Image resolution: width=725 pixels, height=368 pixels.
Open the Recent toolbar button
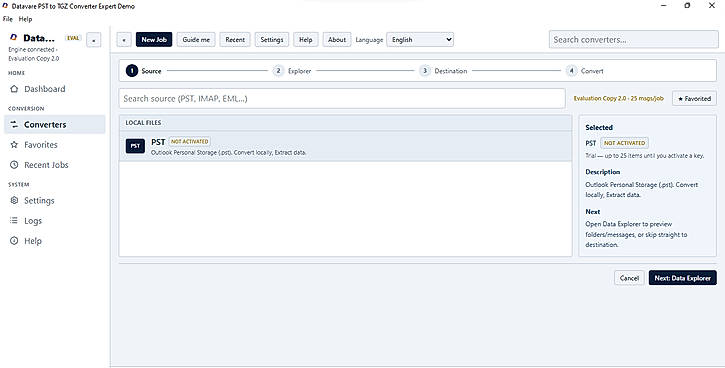tap(235, 40)
